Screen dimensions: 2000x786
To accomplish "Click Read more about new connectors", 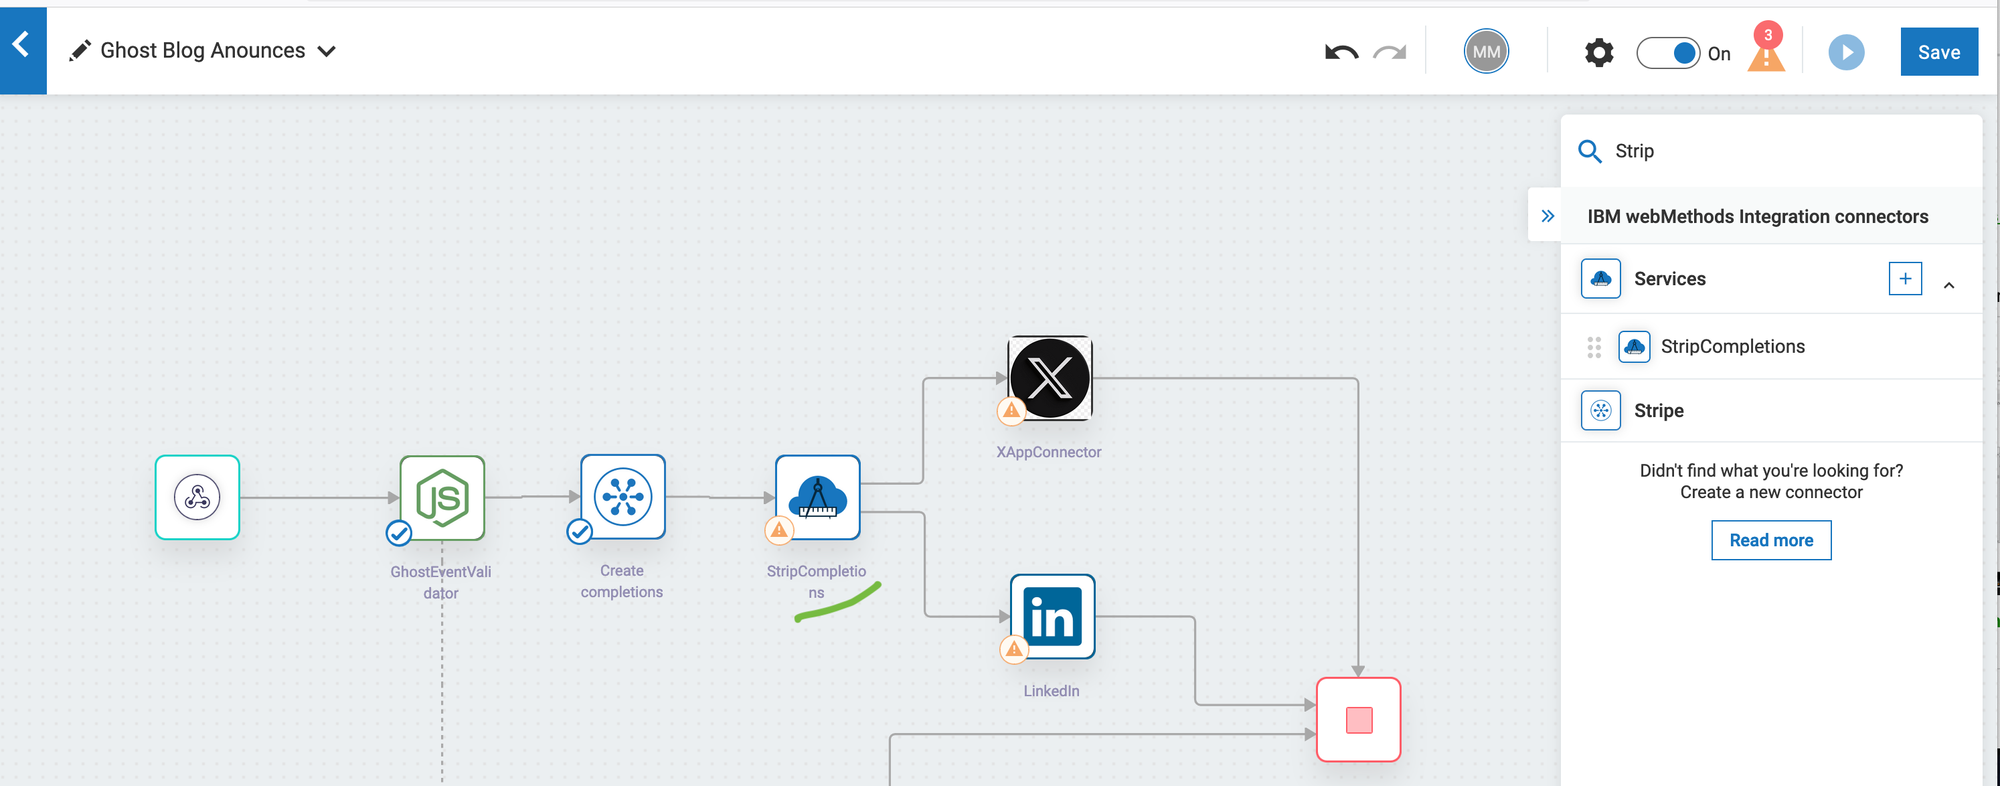I will [1770, 540].
